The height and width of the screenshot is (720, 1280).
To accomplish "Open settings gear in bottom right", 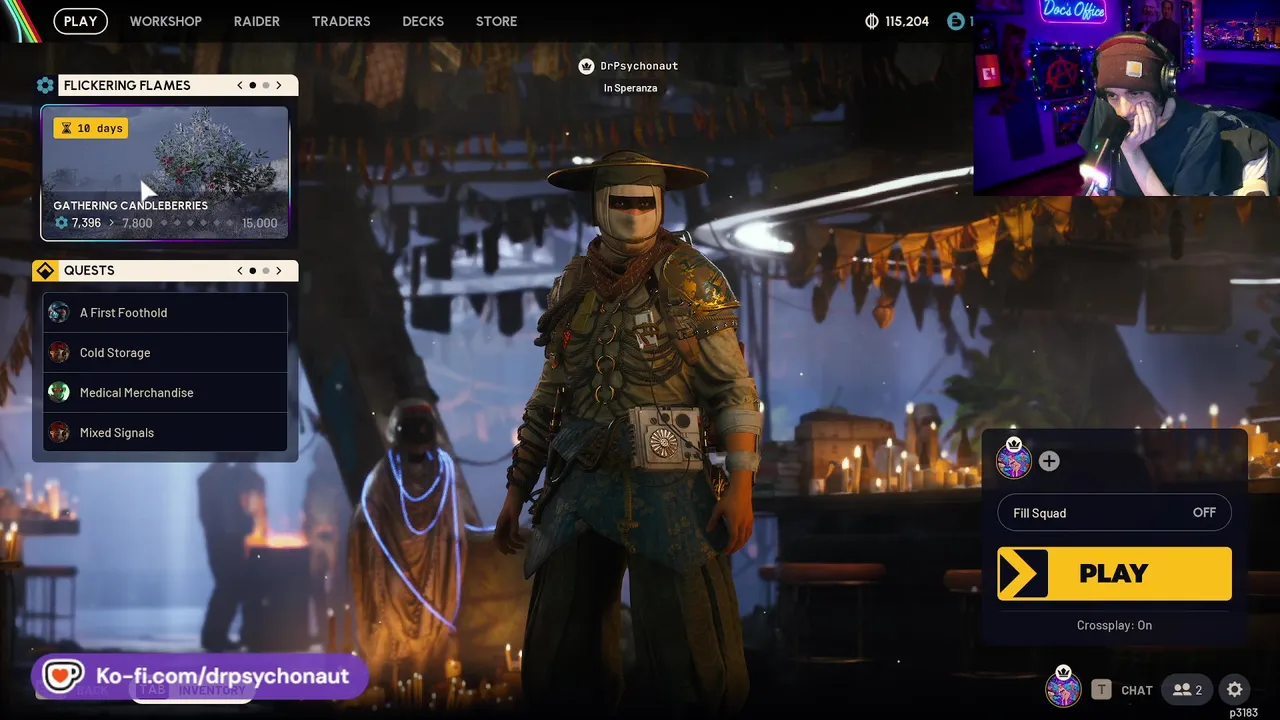I will point(1235,689).
